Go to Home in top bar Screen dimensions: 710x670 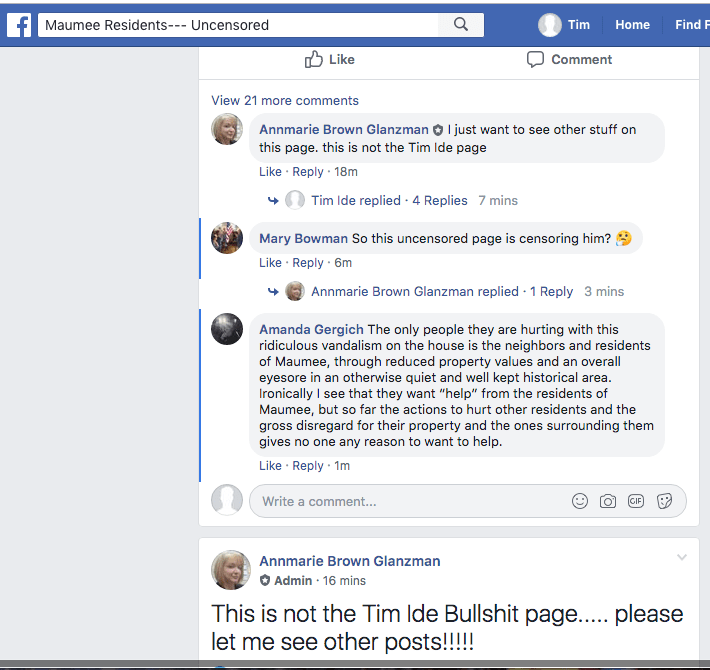632,25
